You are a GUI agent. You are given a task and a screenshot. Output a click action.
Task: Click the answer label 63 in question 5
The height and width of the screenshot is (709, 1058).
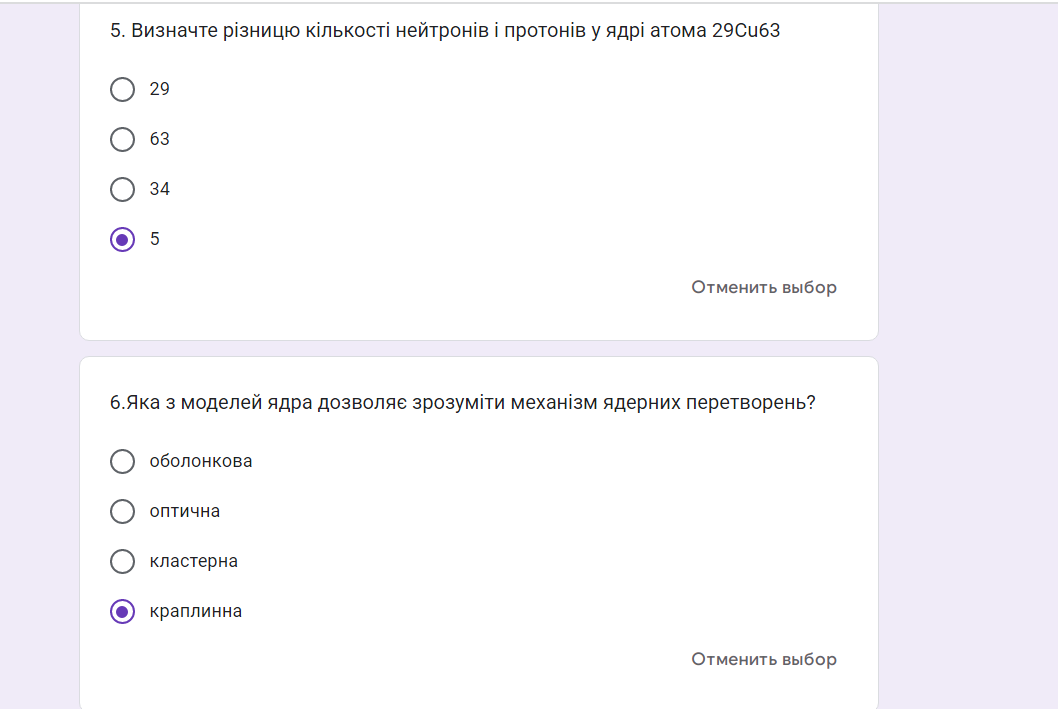(160, 139)
